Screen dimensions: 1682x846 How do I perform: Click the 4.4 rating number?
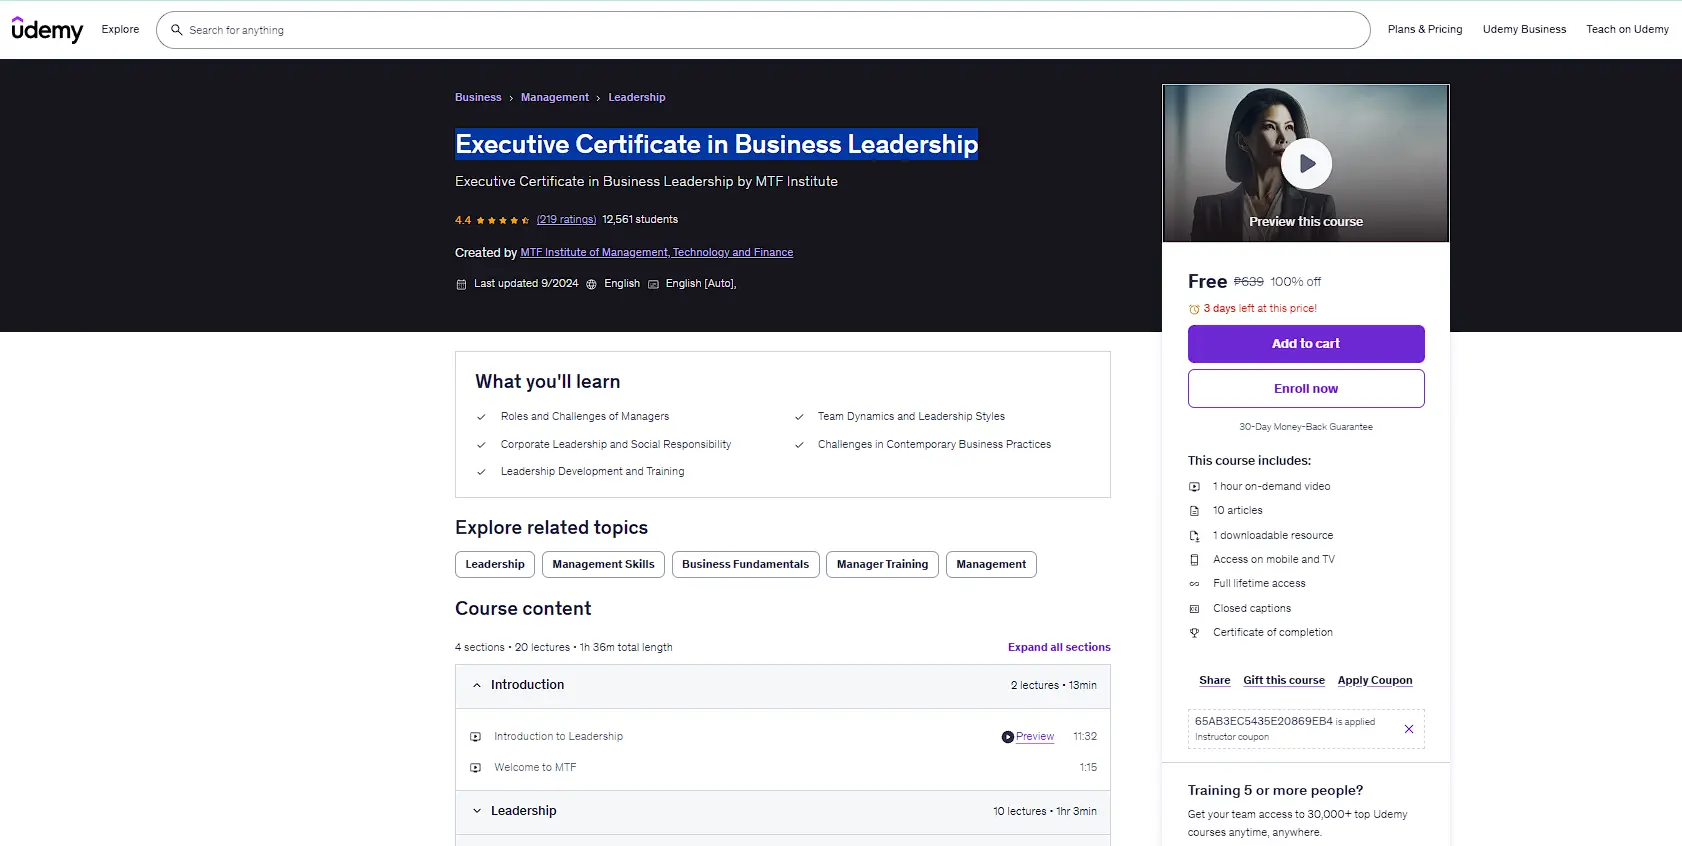click(x=463, y=220)
